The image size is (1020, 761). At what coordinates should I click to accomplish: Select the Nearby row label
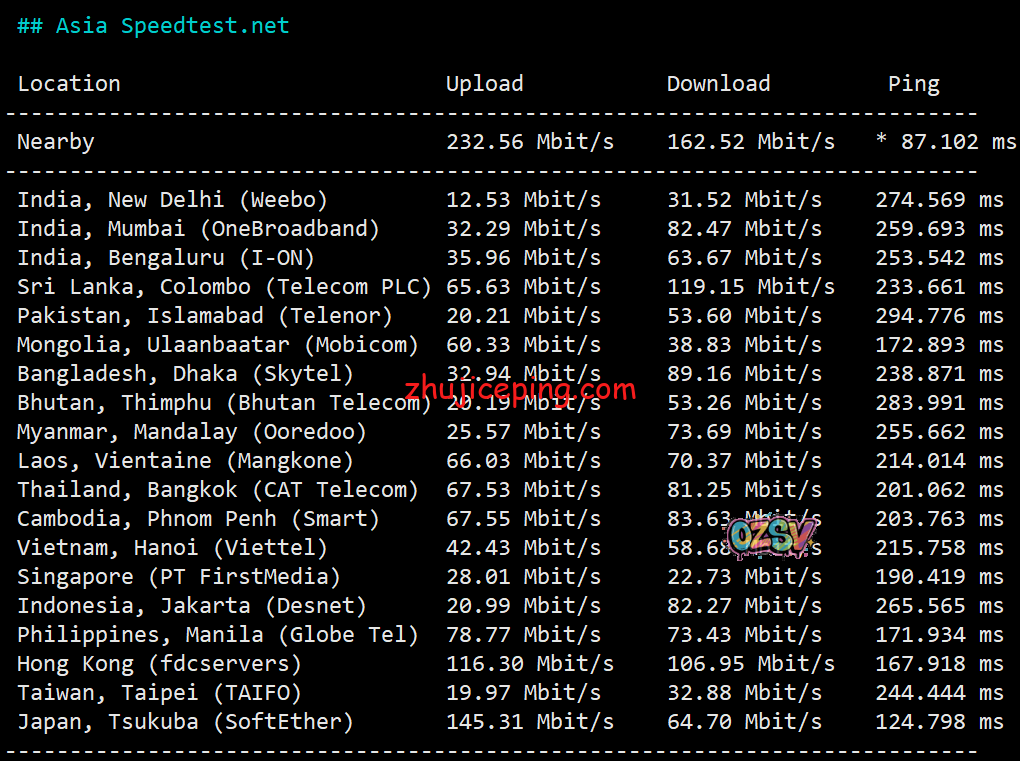[56, 142]
